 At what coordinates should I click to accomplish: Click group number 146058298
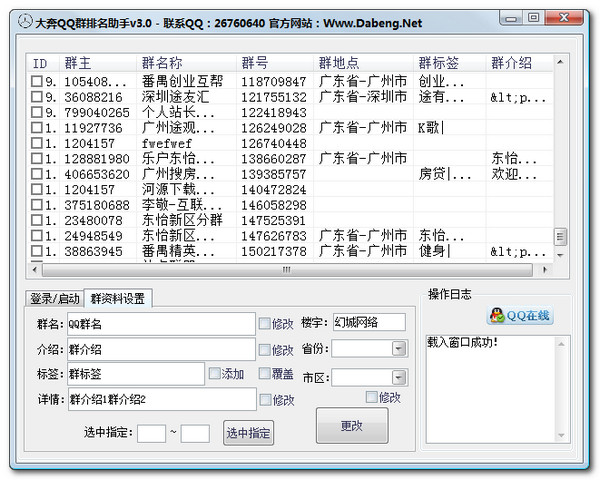274,205
